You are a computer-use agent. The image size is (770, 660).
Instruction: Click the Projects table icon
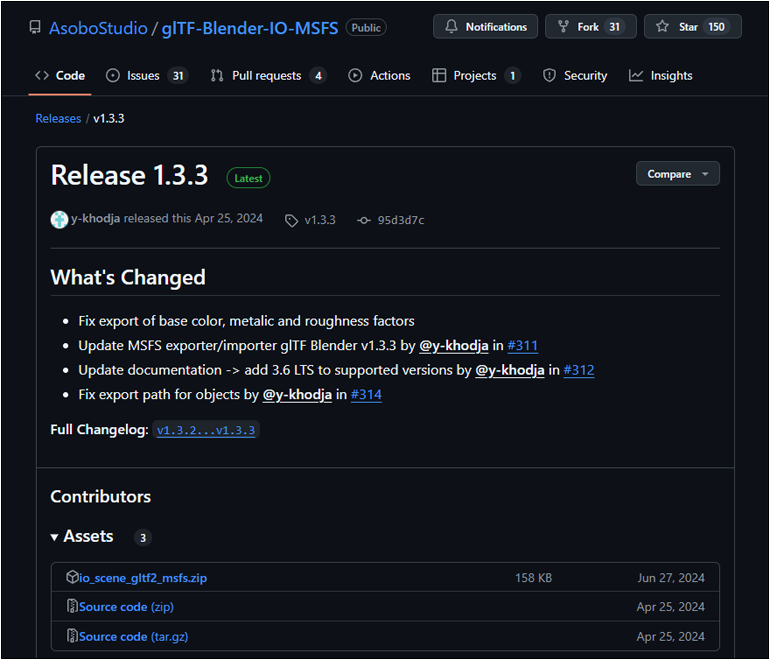pyautogui.click(x=439, y=76)
